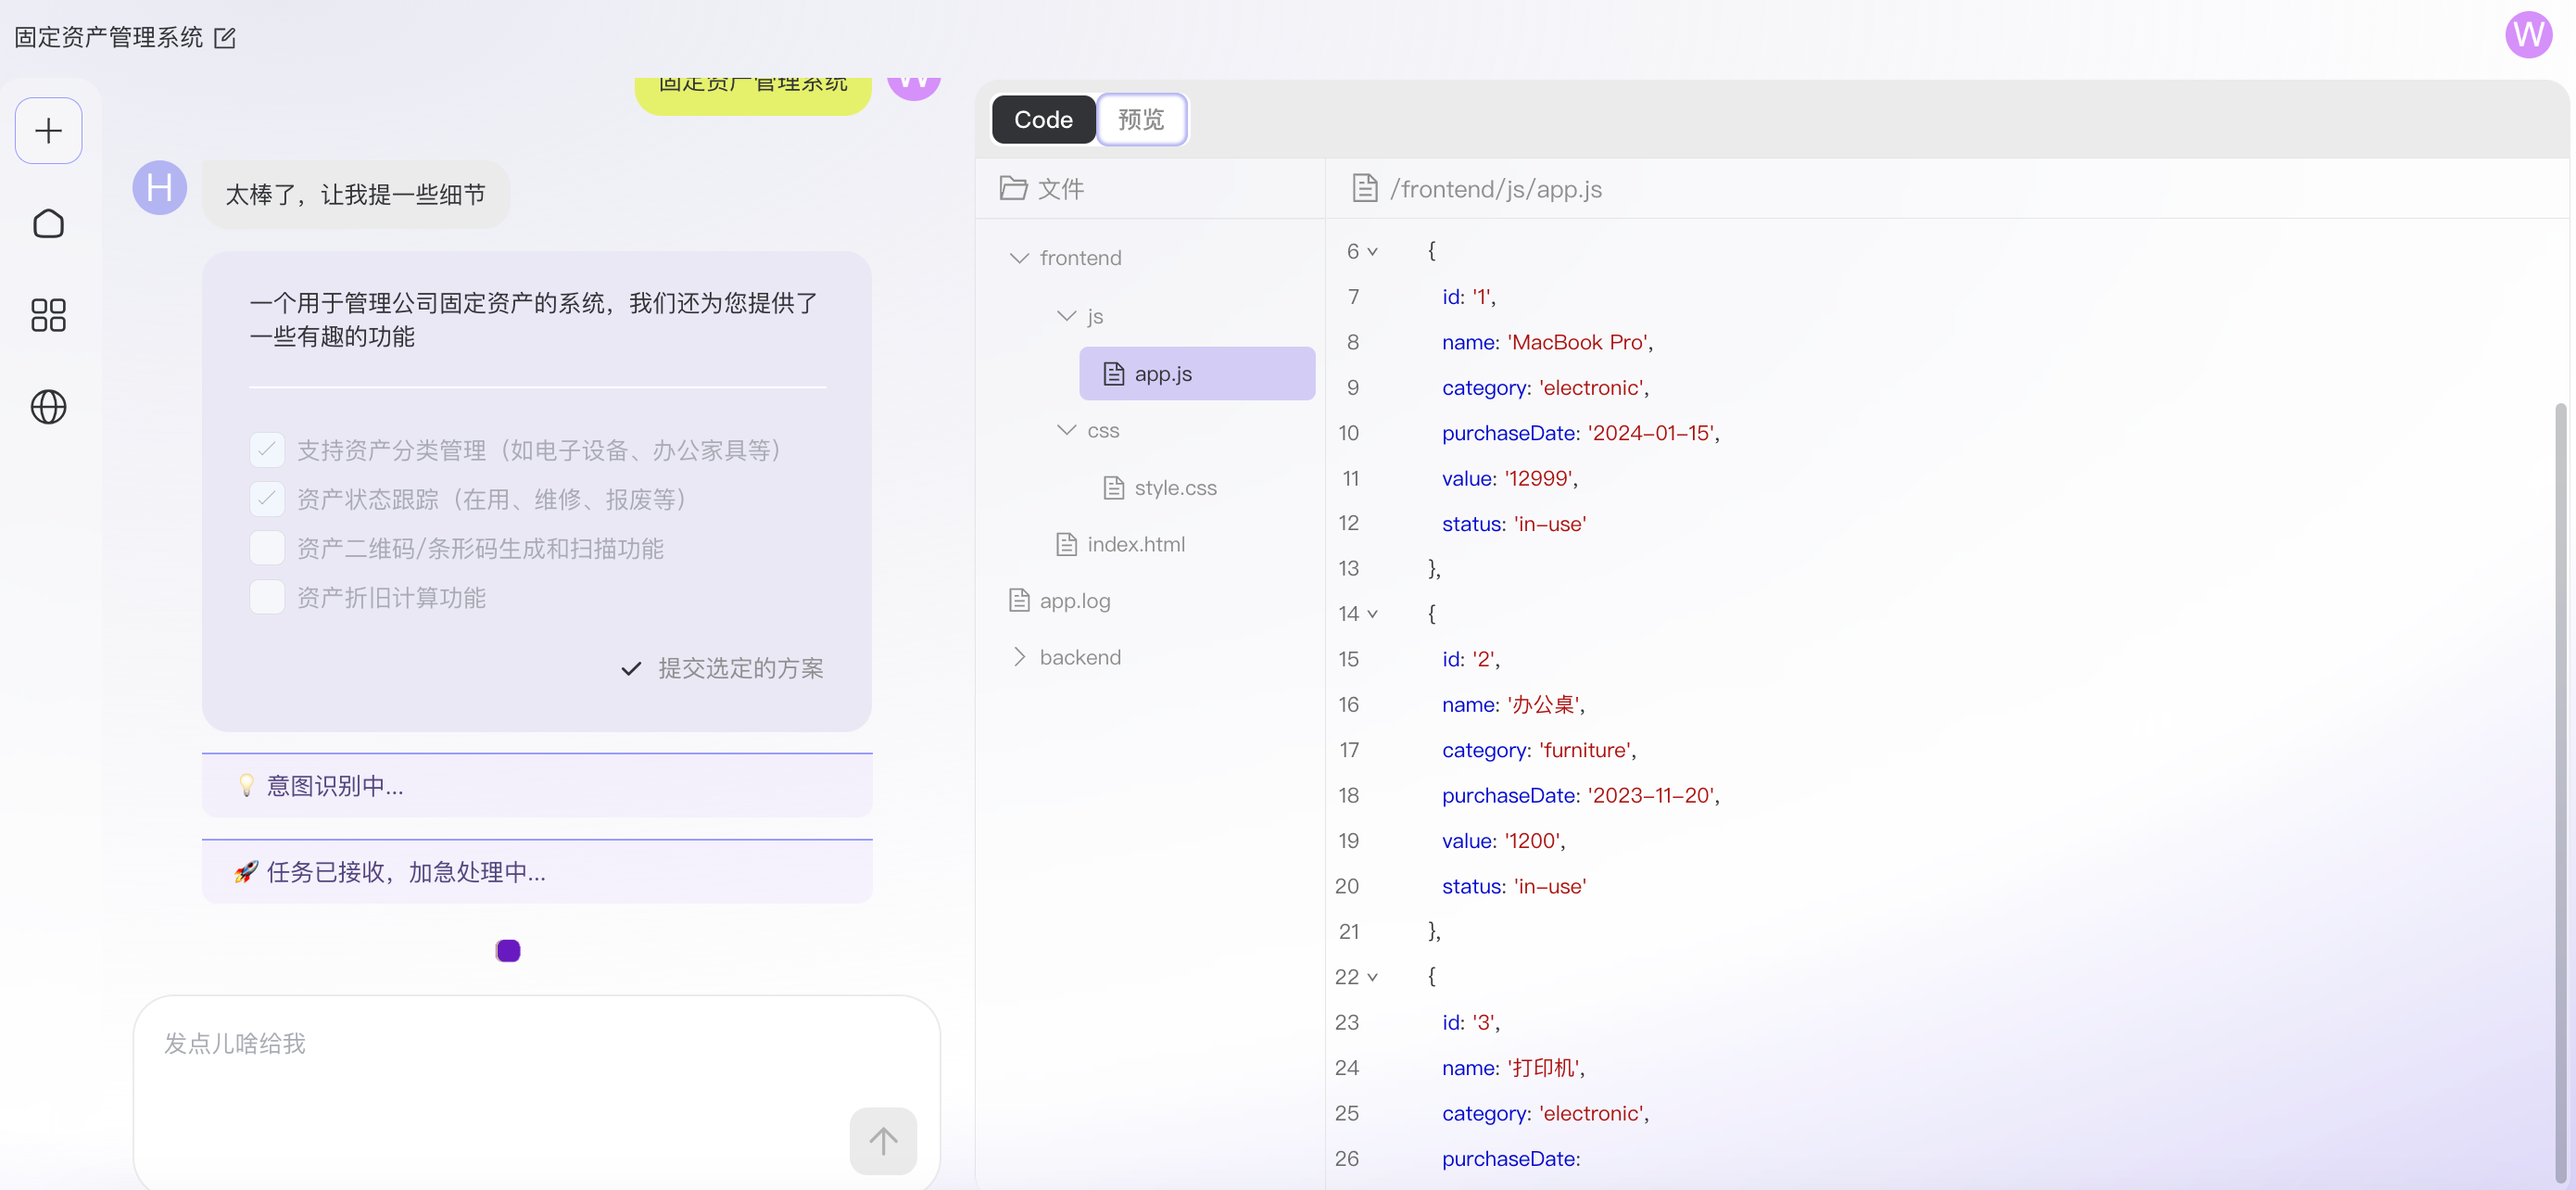Click the send arrow button
The width and height of the screenshot is (2576, 1190).
pos(882,1141)
